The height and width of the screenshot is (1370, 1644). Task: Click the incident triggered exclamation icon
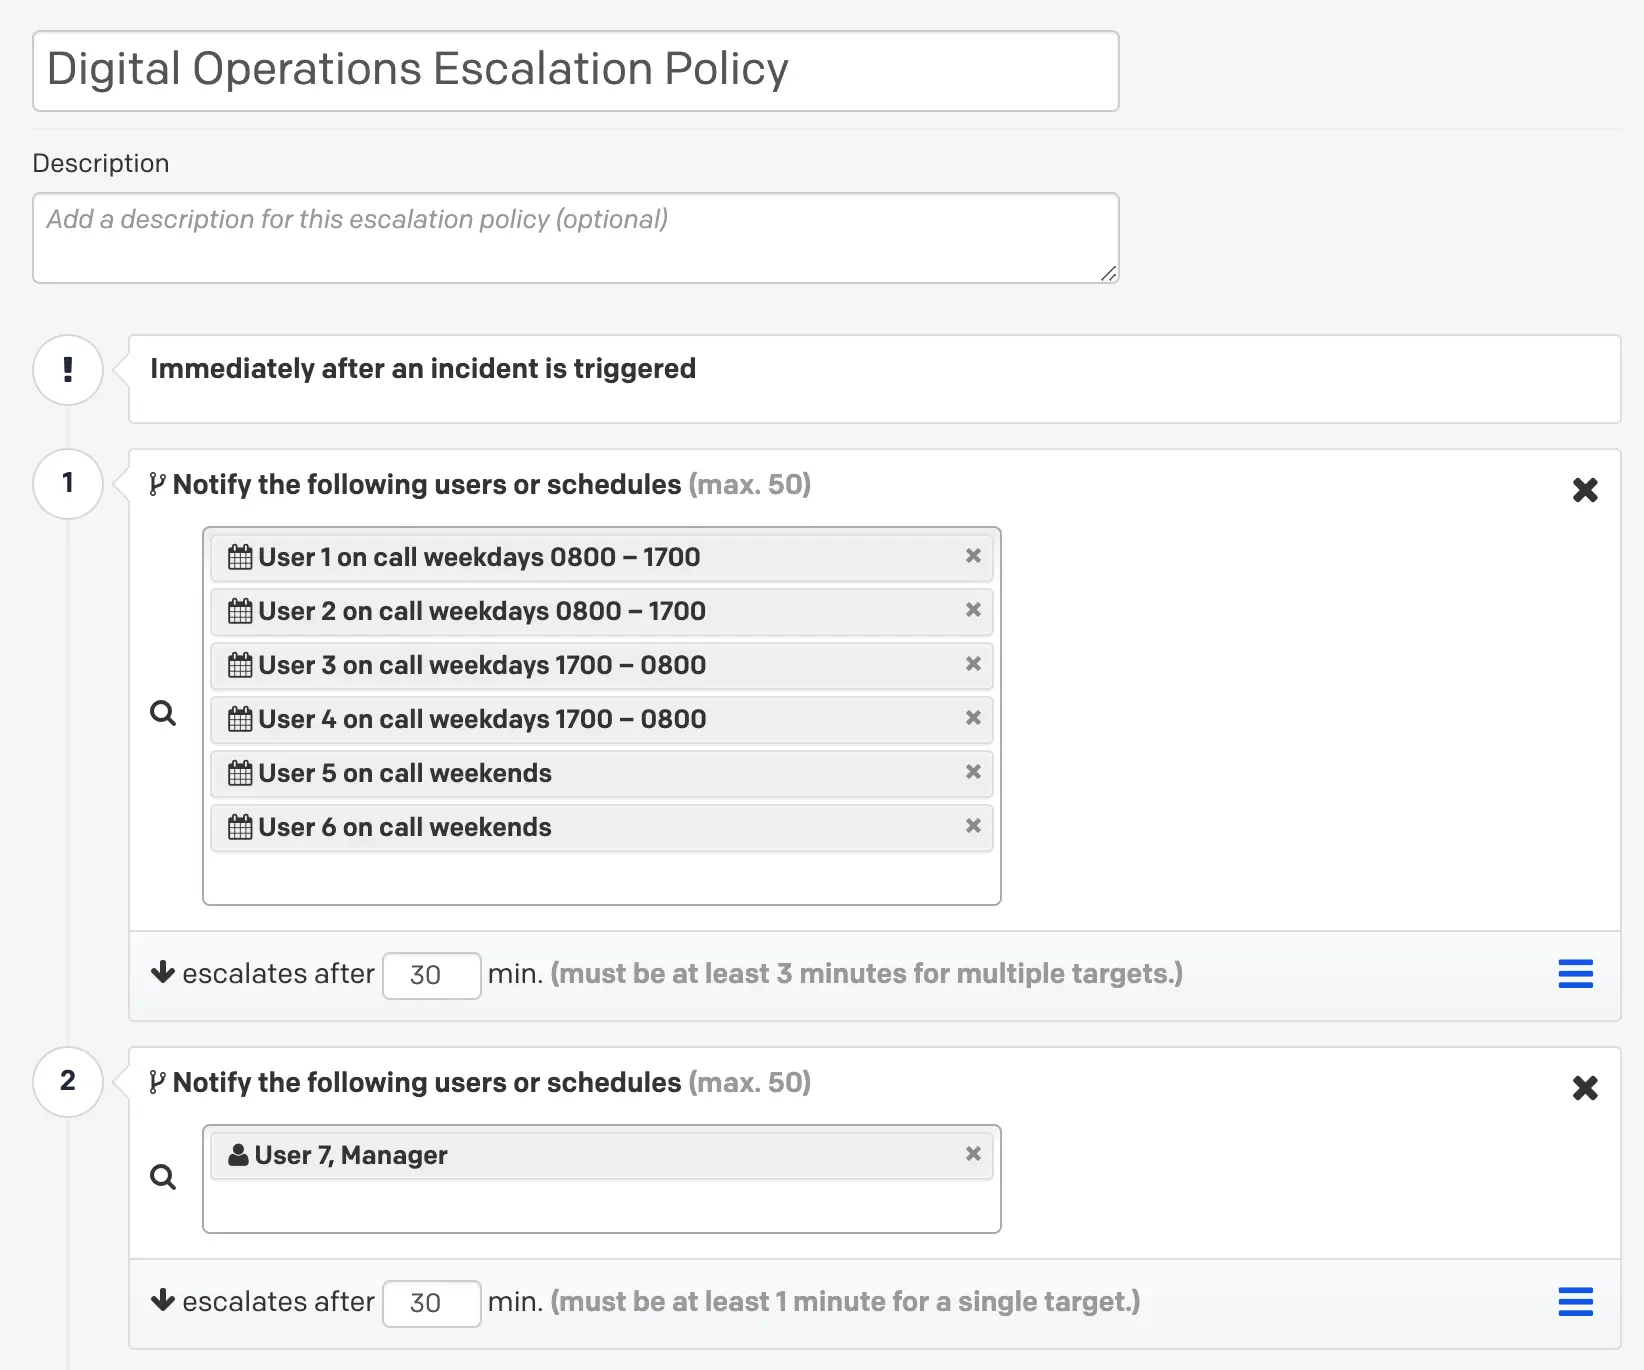click(x=68, y=370)
